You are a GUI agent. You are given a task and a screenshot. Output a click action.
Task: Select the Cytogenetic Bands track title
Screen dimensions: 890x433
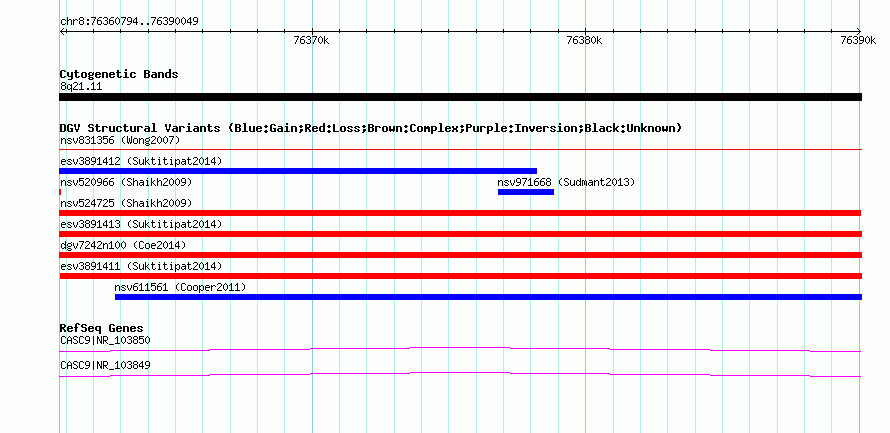coord(119,74)
